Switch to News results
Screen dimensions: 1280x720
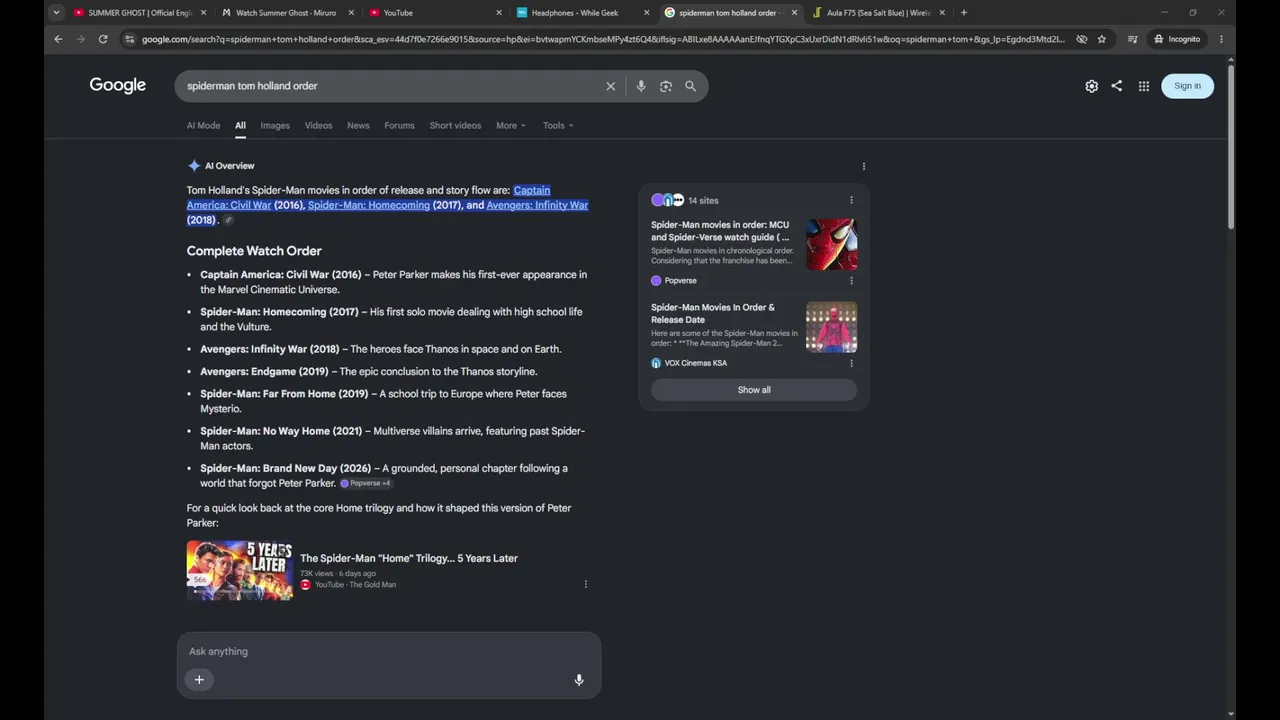pyautogui.click(x=358, y=125)
